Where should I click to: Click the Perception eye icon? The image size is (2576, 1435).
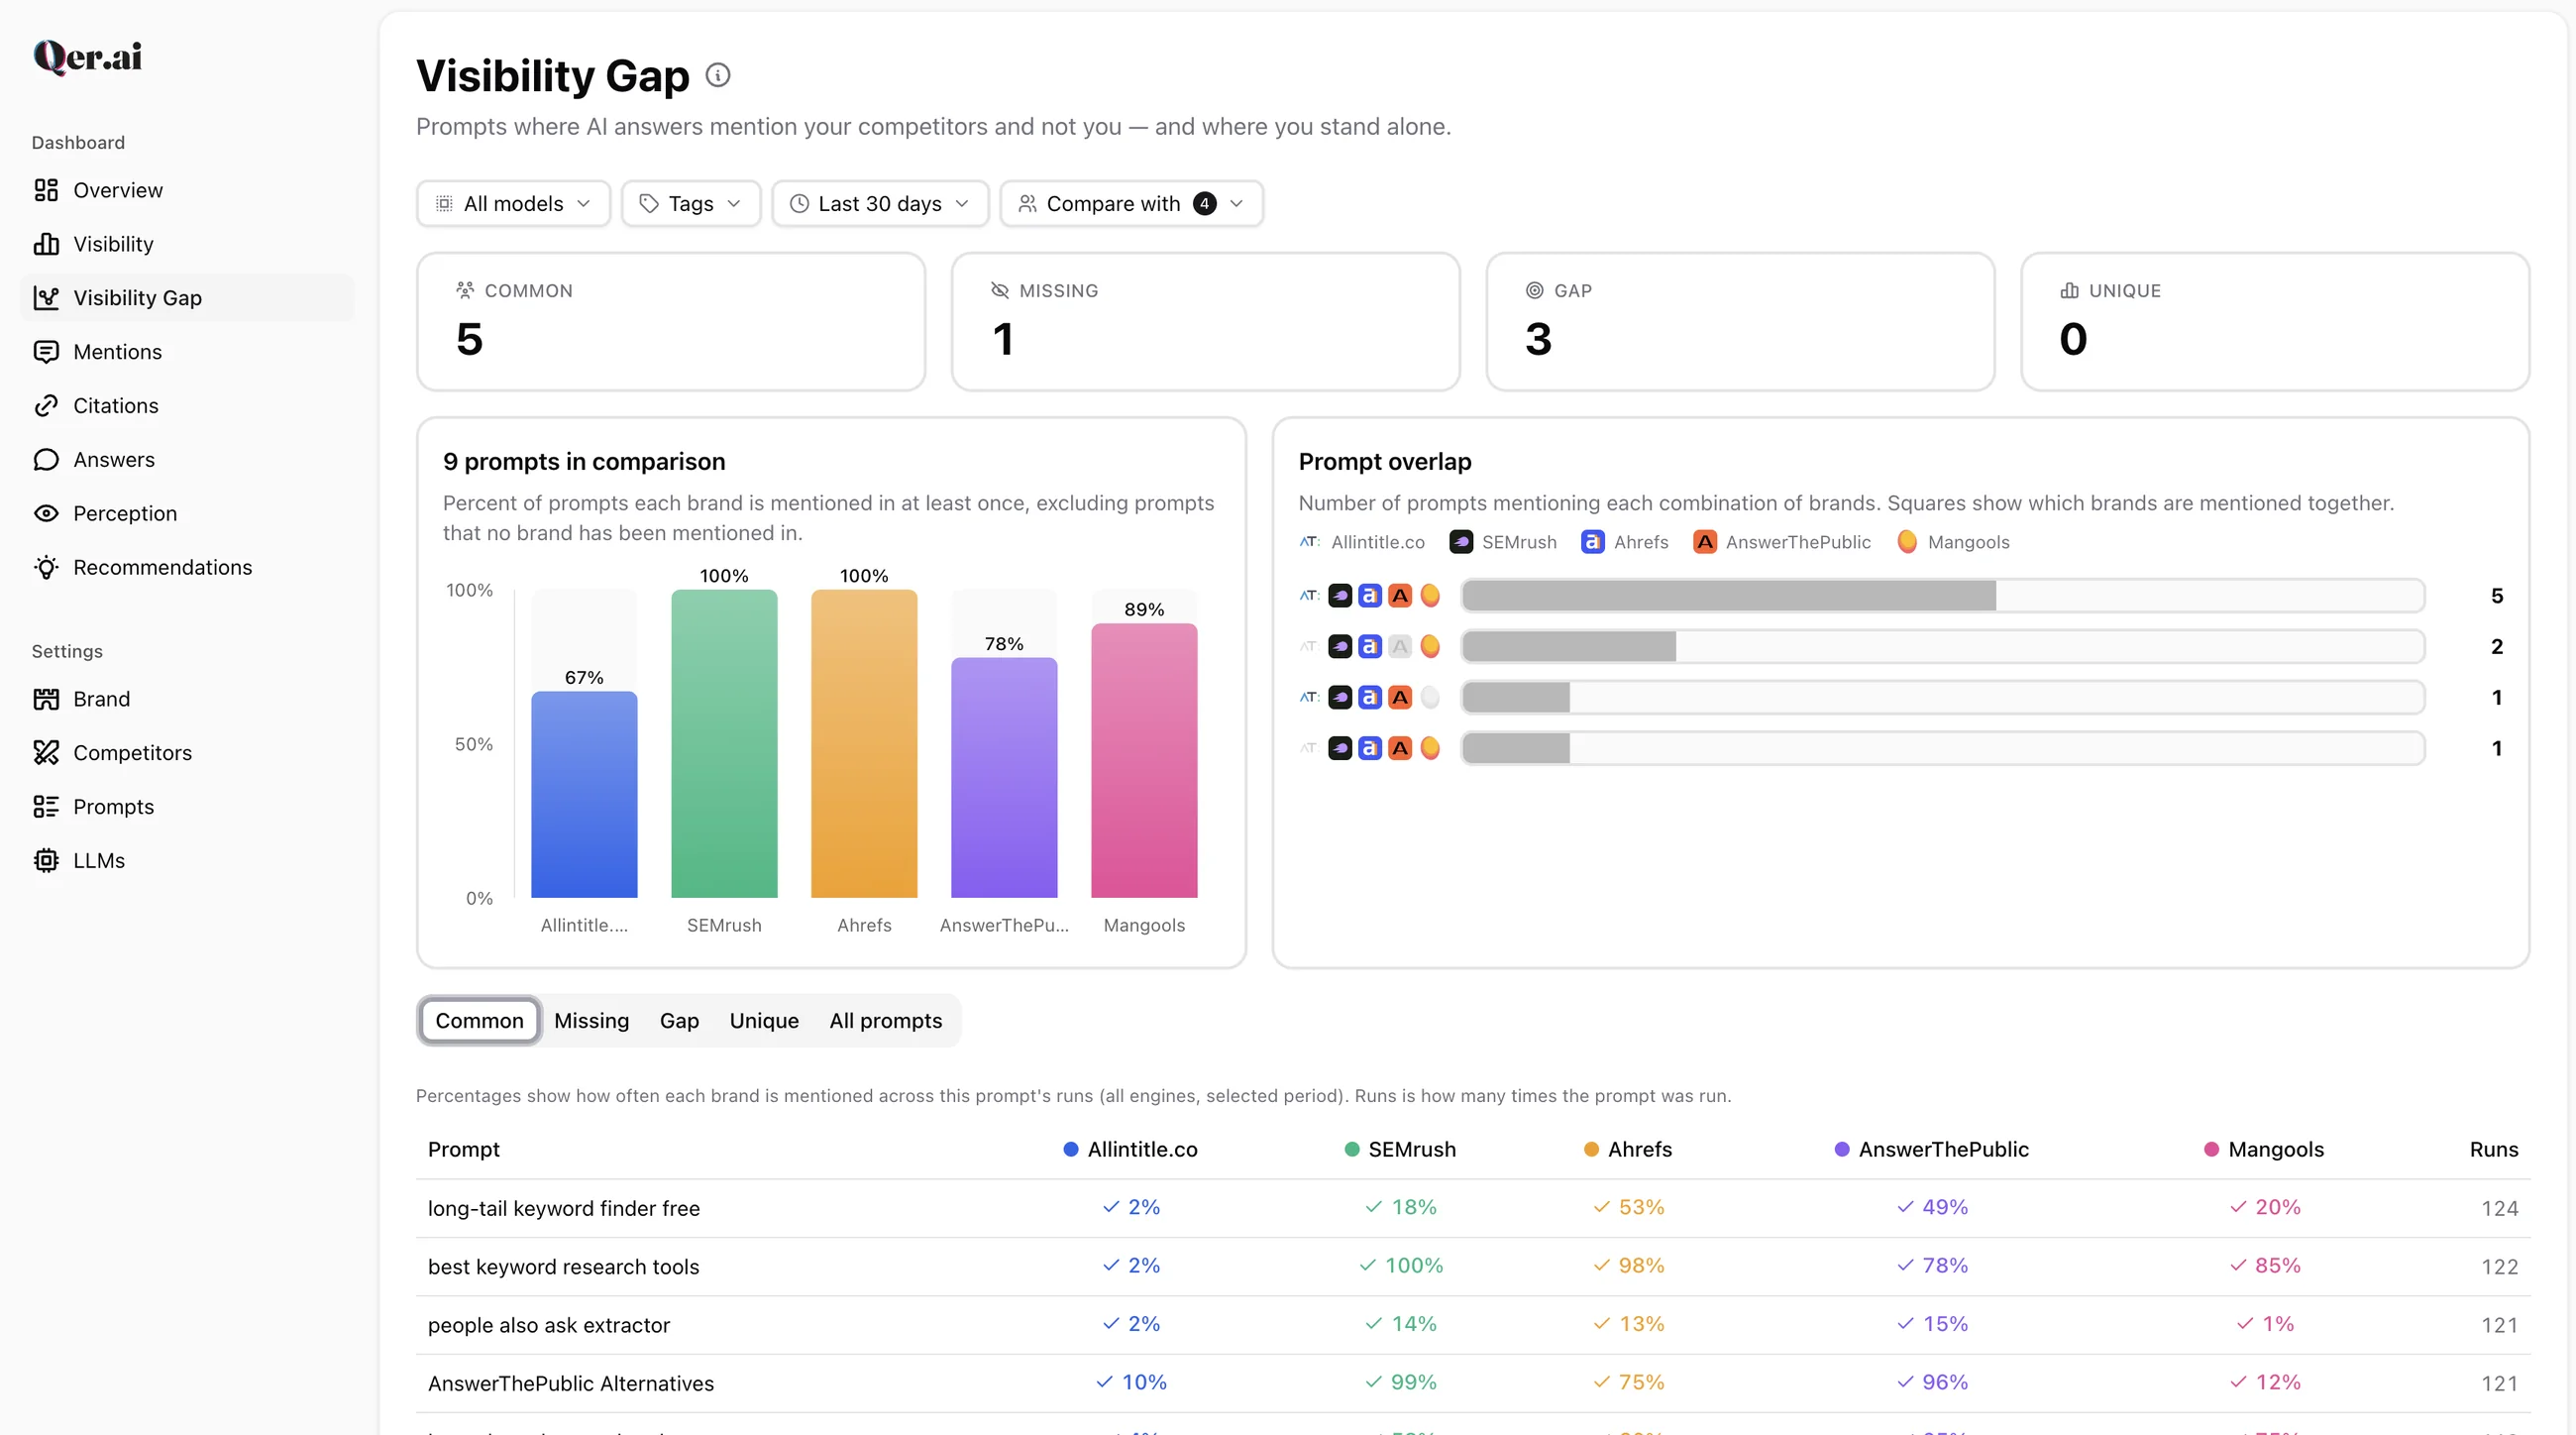46,514
